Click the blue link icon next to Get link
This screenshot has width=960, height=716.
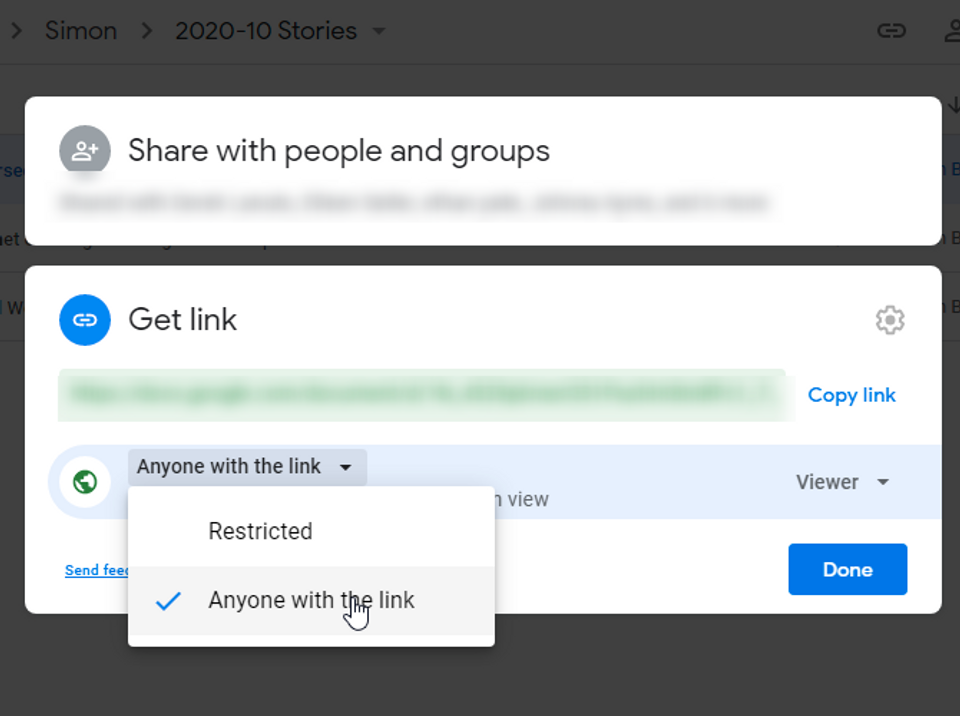click(x=84, y=320)
